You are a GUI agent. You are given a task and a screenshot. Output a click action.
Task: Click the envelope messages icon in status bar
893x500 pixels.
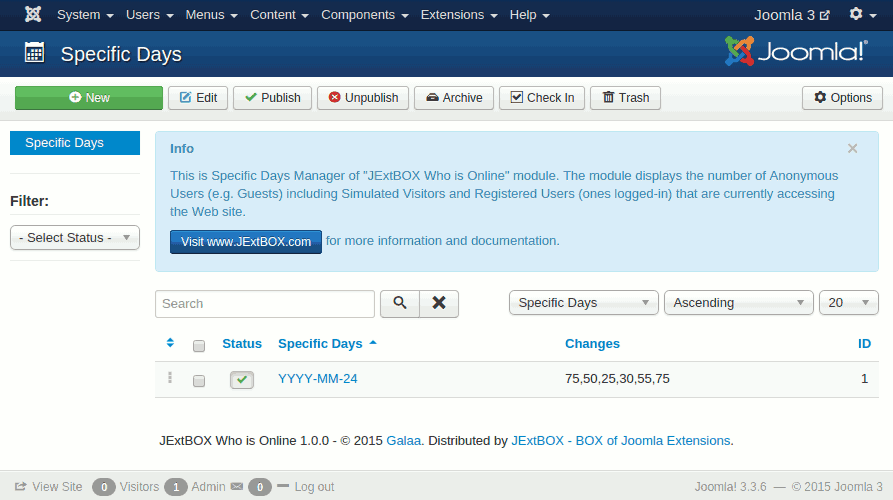point(237,486)
